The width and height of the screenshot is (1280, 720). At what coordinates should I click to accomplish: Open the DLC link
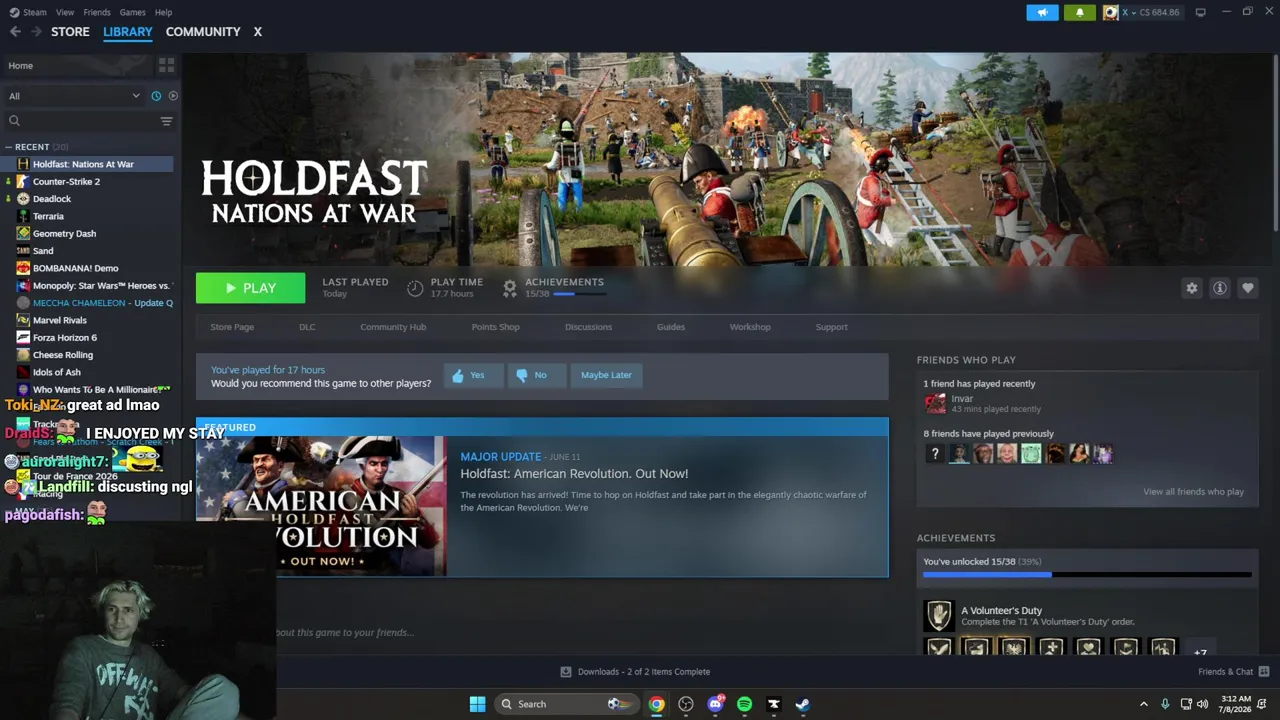307,327
